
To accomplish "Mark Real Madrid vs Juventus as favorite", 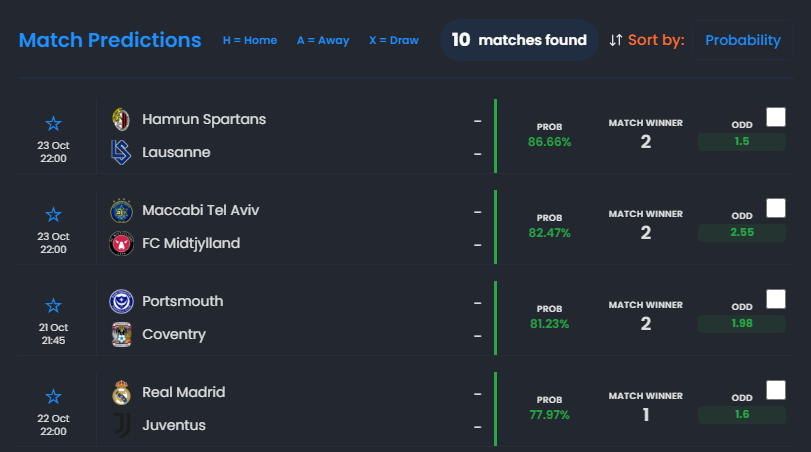I will [54, 396].
